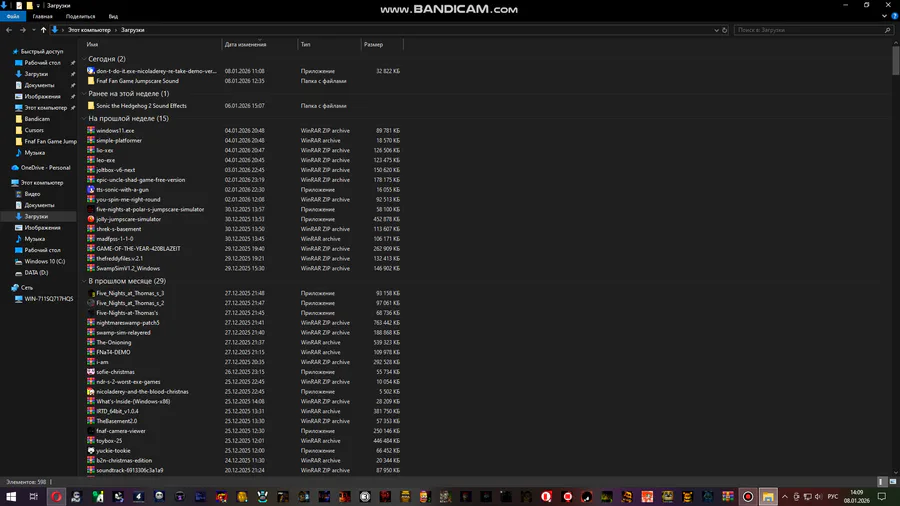The width and height of the screenshot is (900, 506).
Task: Open the Вид ribbon tab
Action: pyautogui.click(x=113, y=17)
